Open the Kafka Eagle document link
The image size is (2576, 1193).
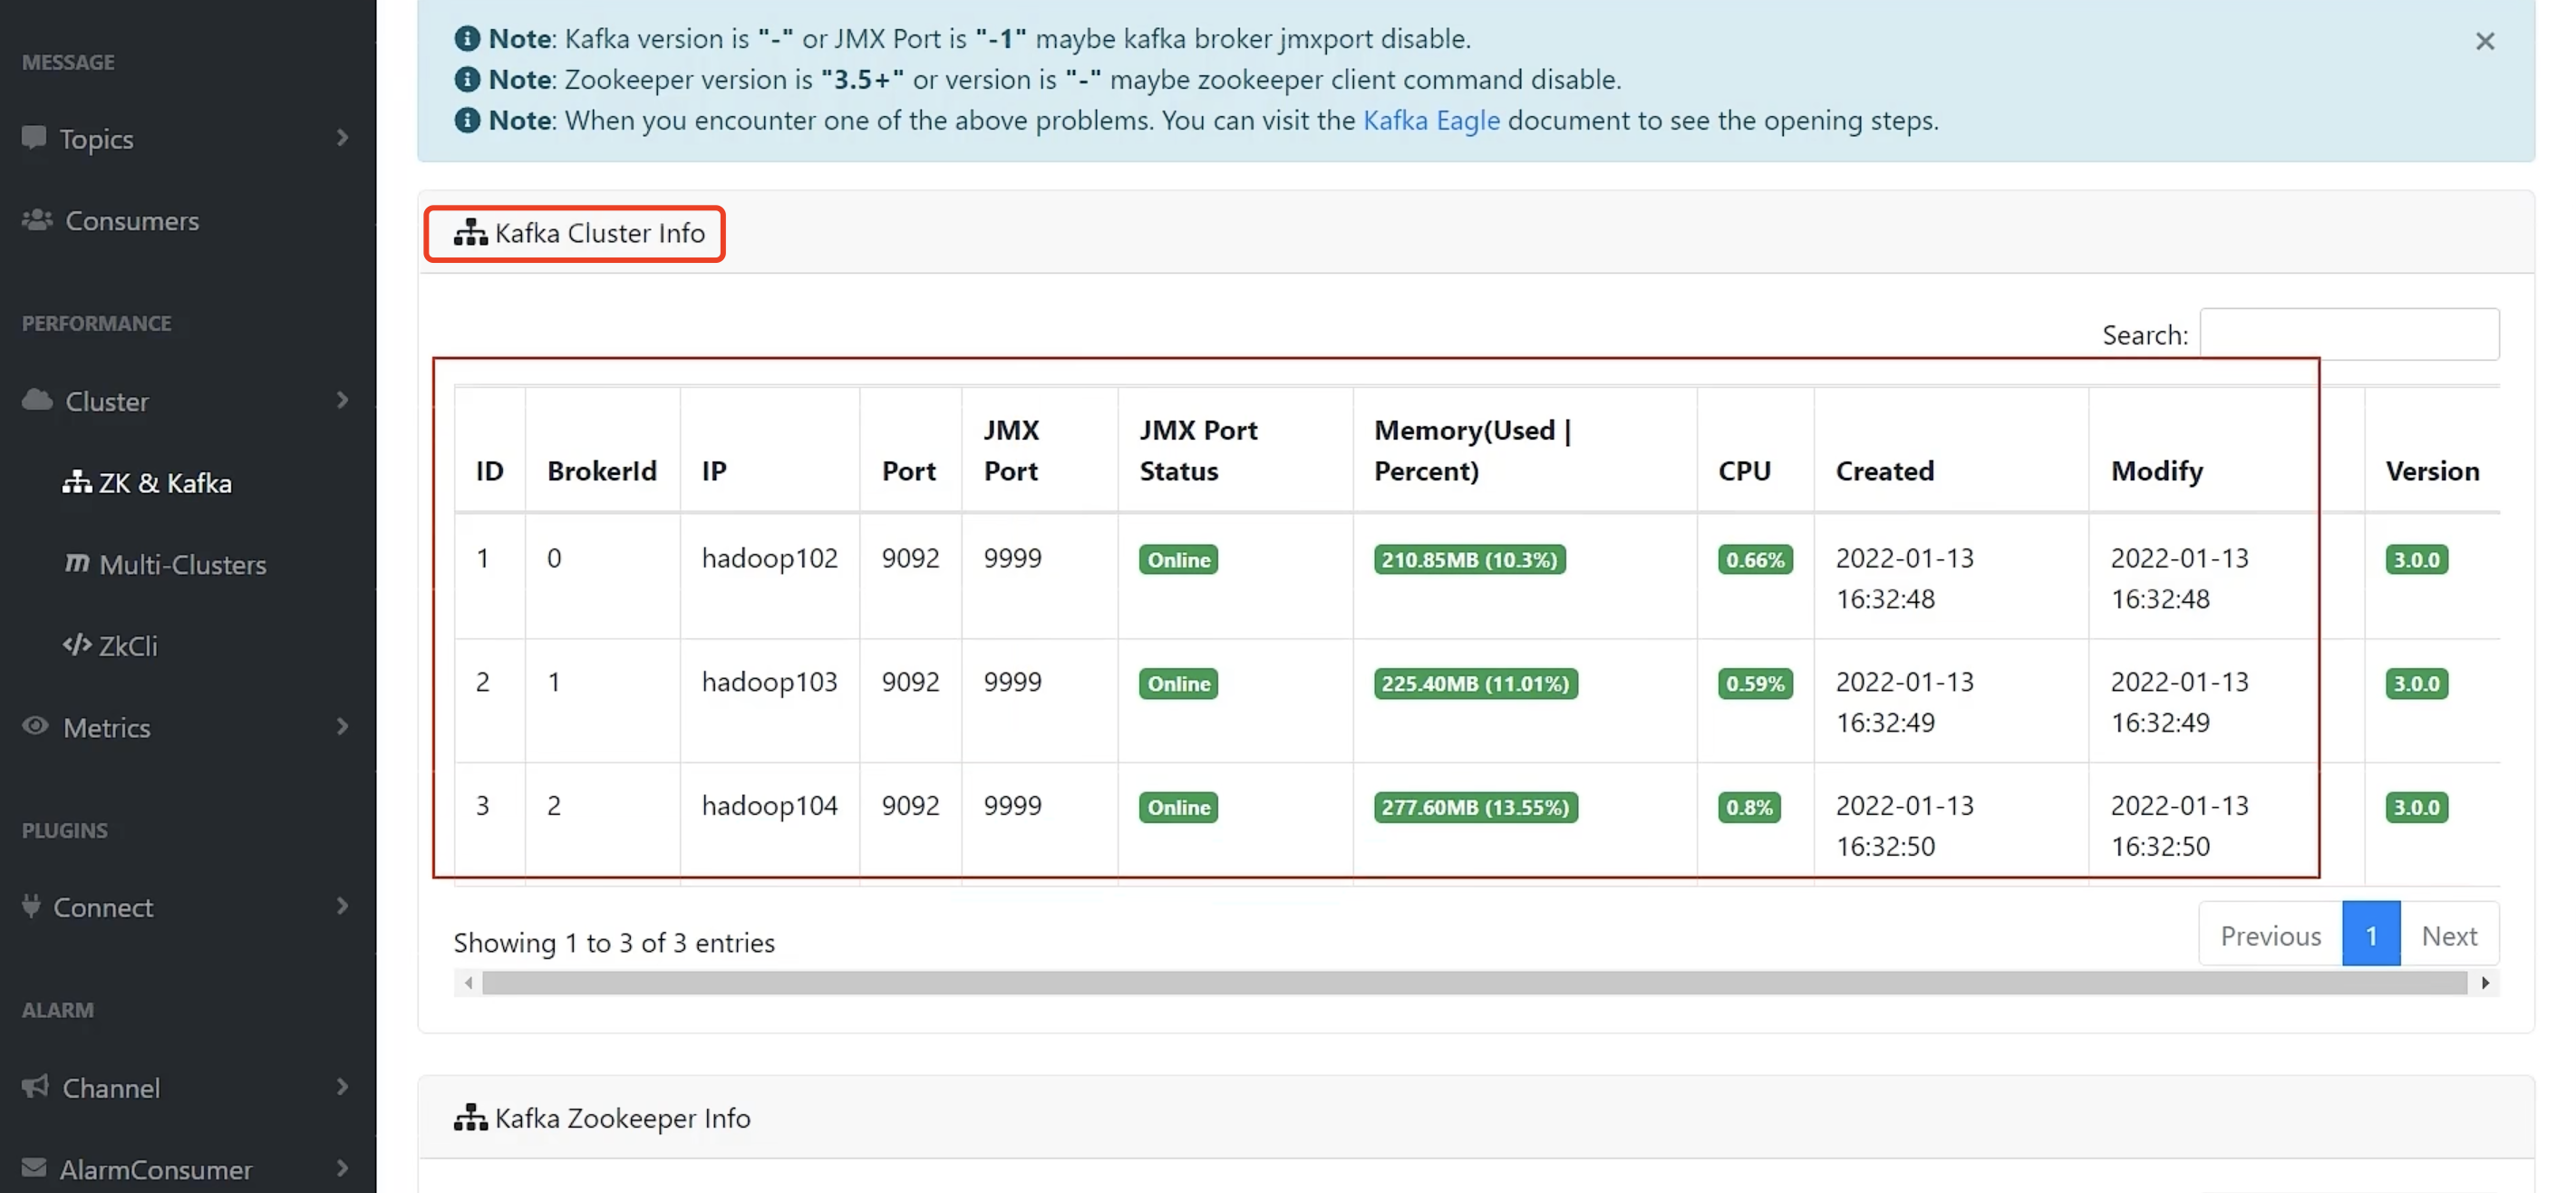[1431, 120]
